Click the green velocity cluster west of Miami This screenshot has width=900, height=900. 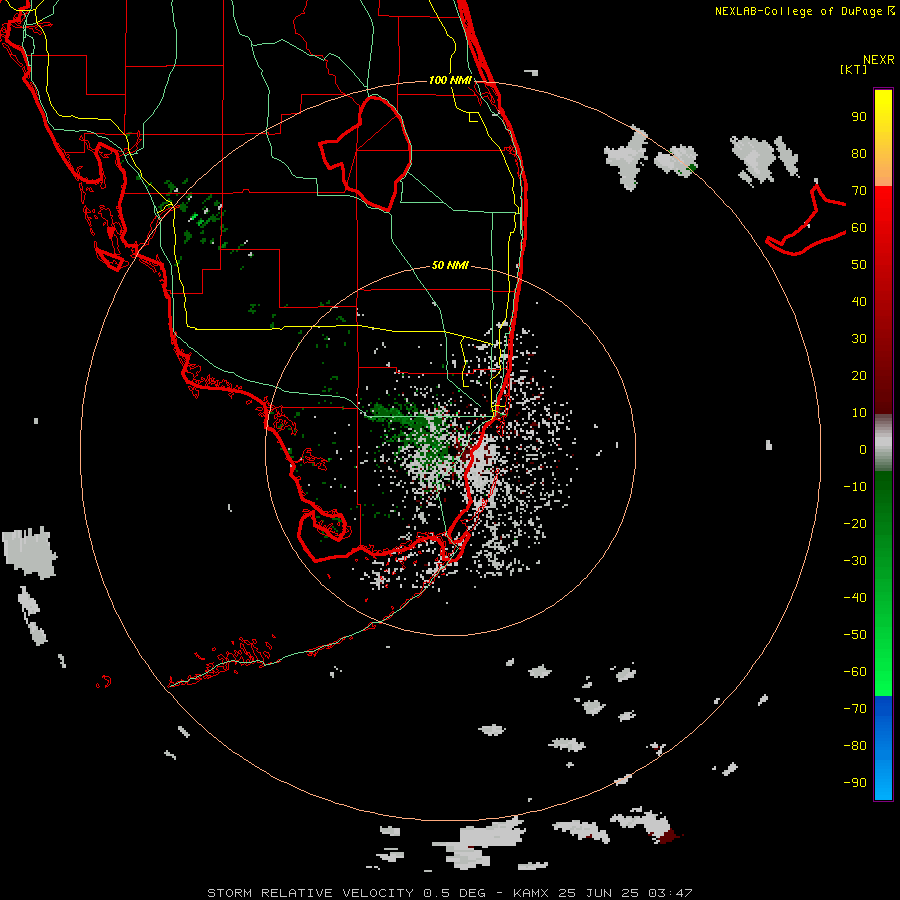click(408, 423)
